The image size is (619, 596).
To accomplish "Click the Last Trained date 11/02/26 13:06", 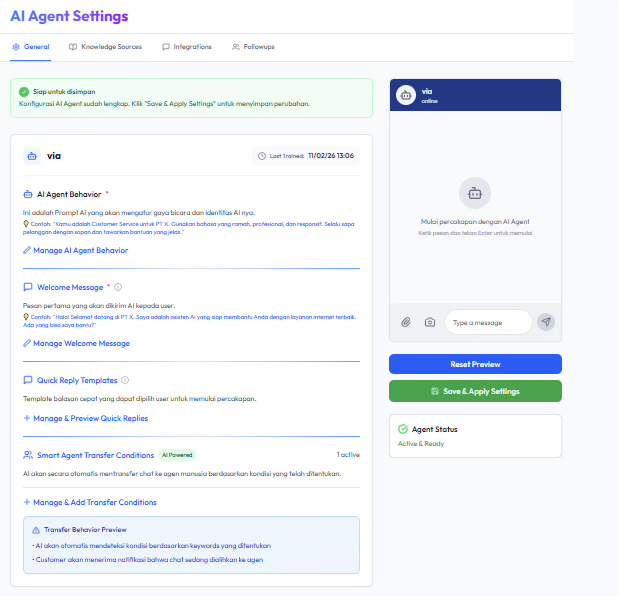I will (x=331, y=156).
